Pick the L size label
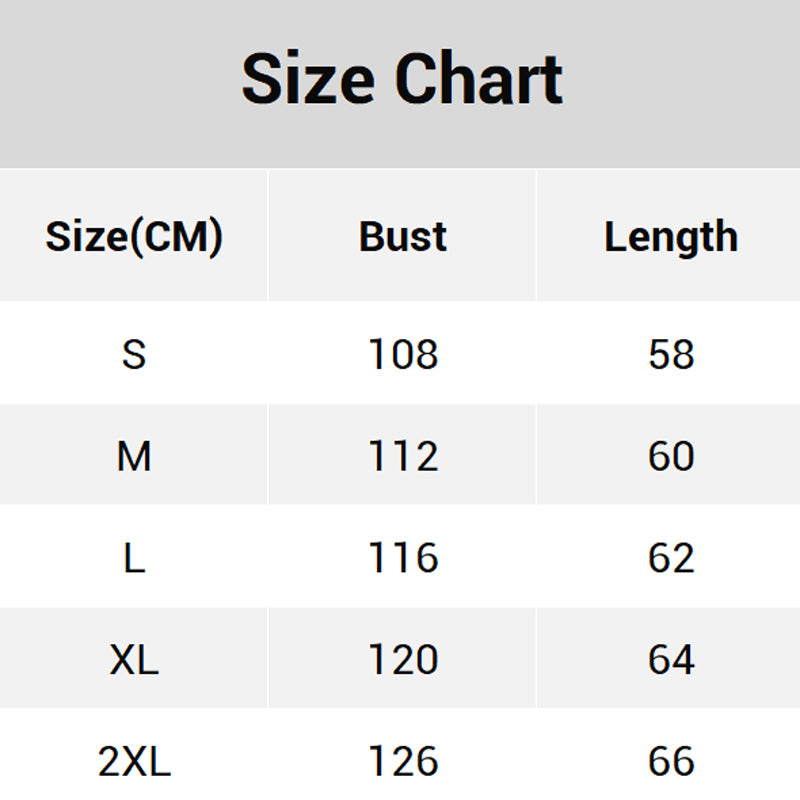The height and width of the screenshot is (800, 800). [134, 558]
